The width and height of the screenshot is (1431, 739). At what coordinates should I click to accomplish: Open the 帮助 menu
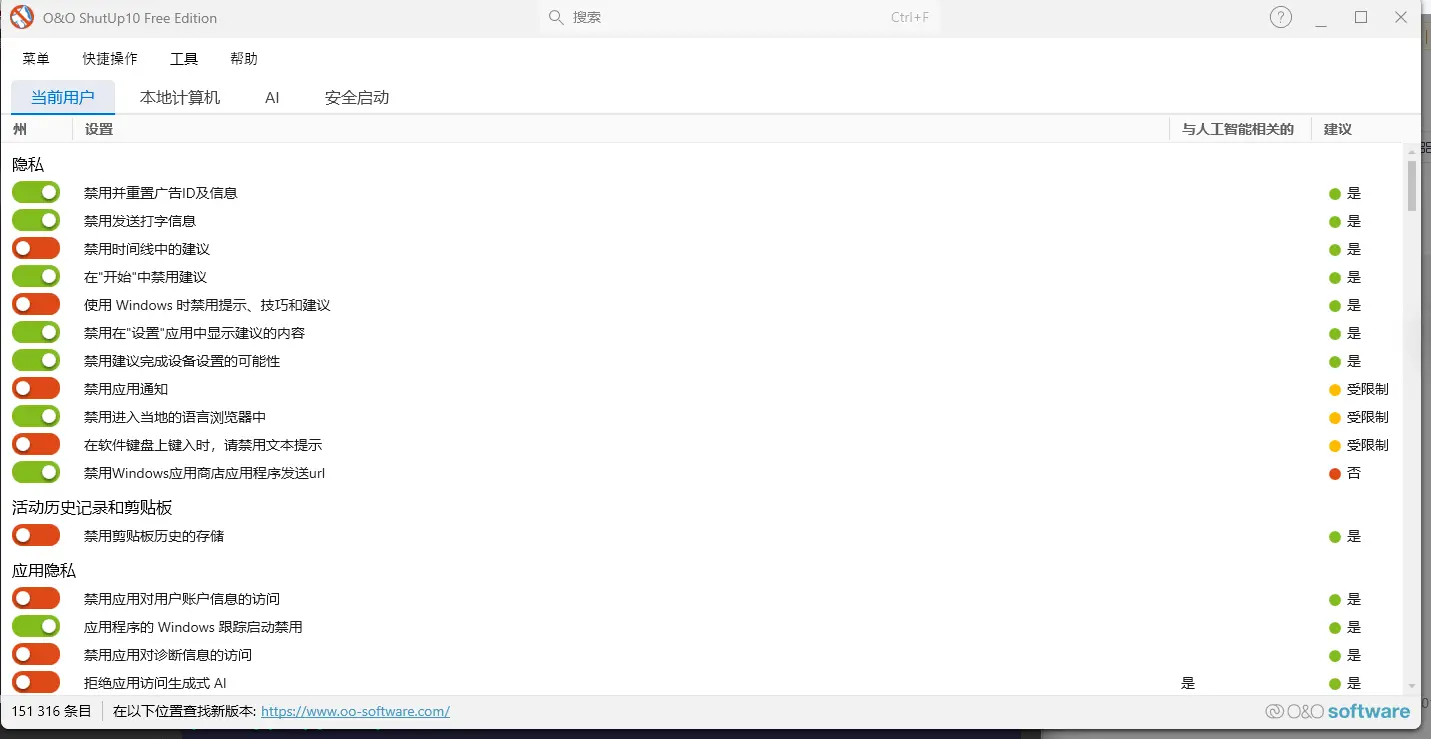pos(244,59)
